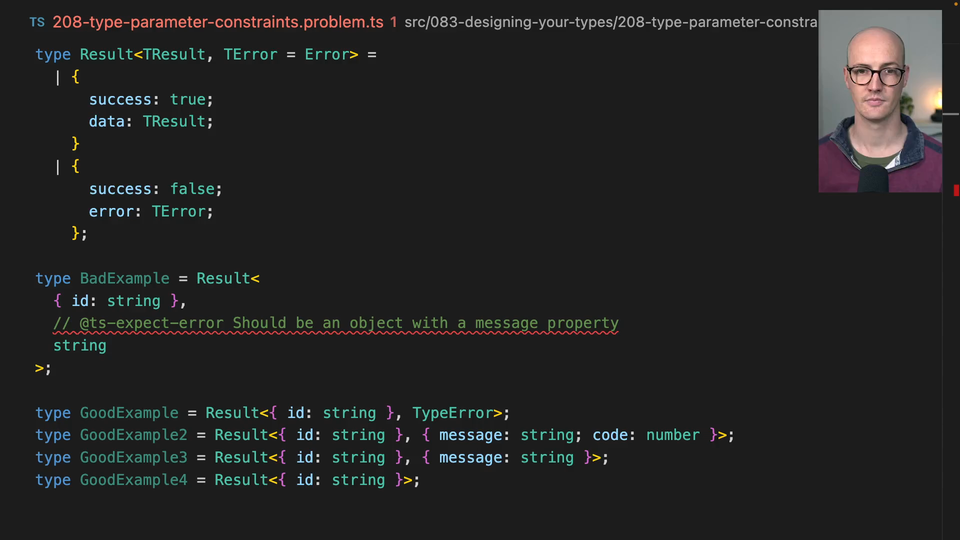Click the GoodExample4 type alias name
Image resolution: width=960 pixels, height=540 pixels.
(x=133, y=480)
